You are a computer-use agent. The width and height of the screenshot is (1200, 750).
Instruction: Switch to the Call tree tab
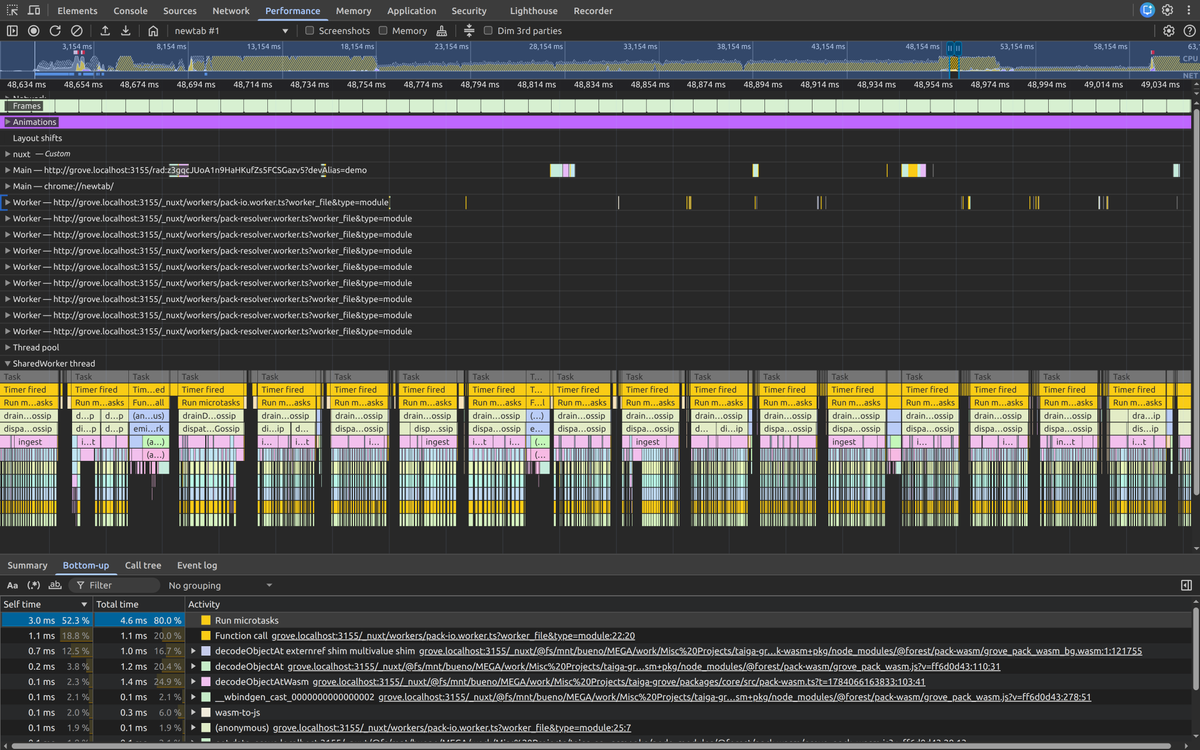(143, 566)
